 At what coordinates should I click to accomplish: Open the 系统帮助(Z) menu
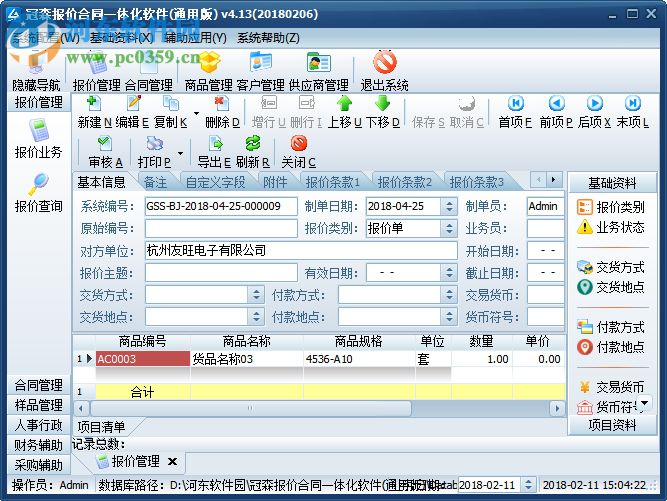[268, 38]
